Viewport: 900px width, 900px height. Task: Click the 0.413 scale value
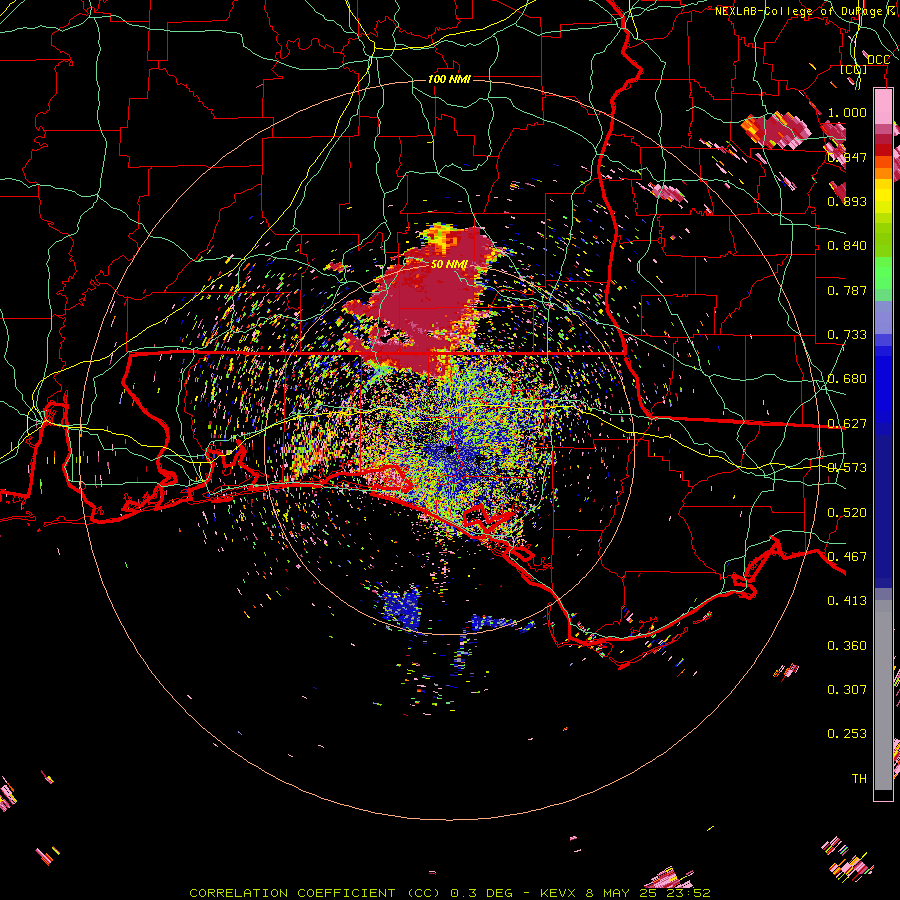click(847, 600)
